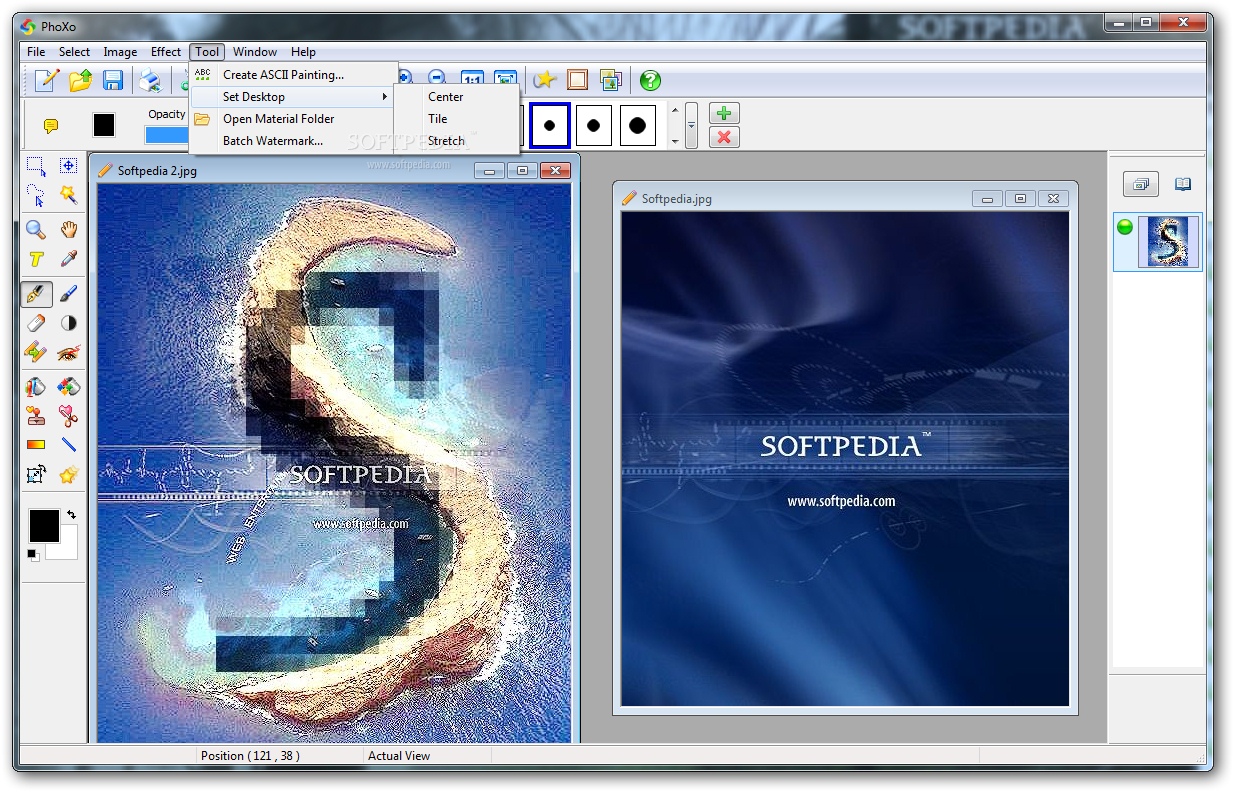Viewport: 1234px width, 792px height.
Task: Click the Print icon in toolbar
Action: 150,80
